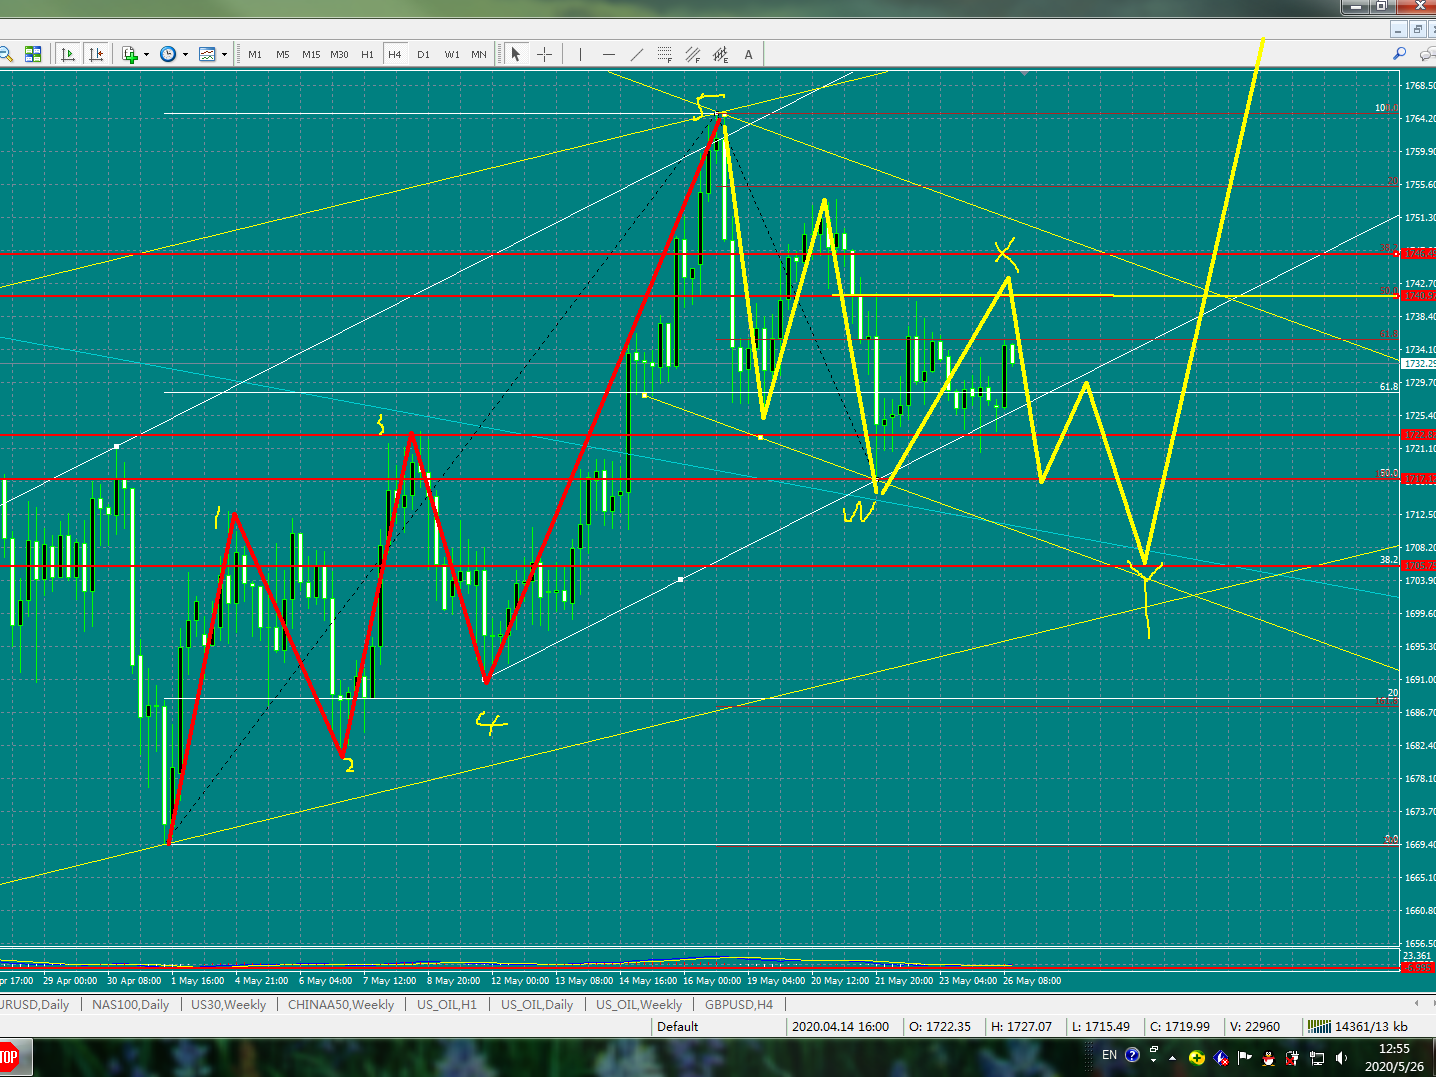
Task: Switch to M1 timeframe
Action: [x=255, y=54]
